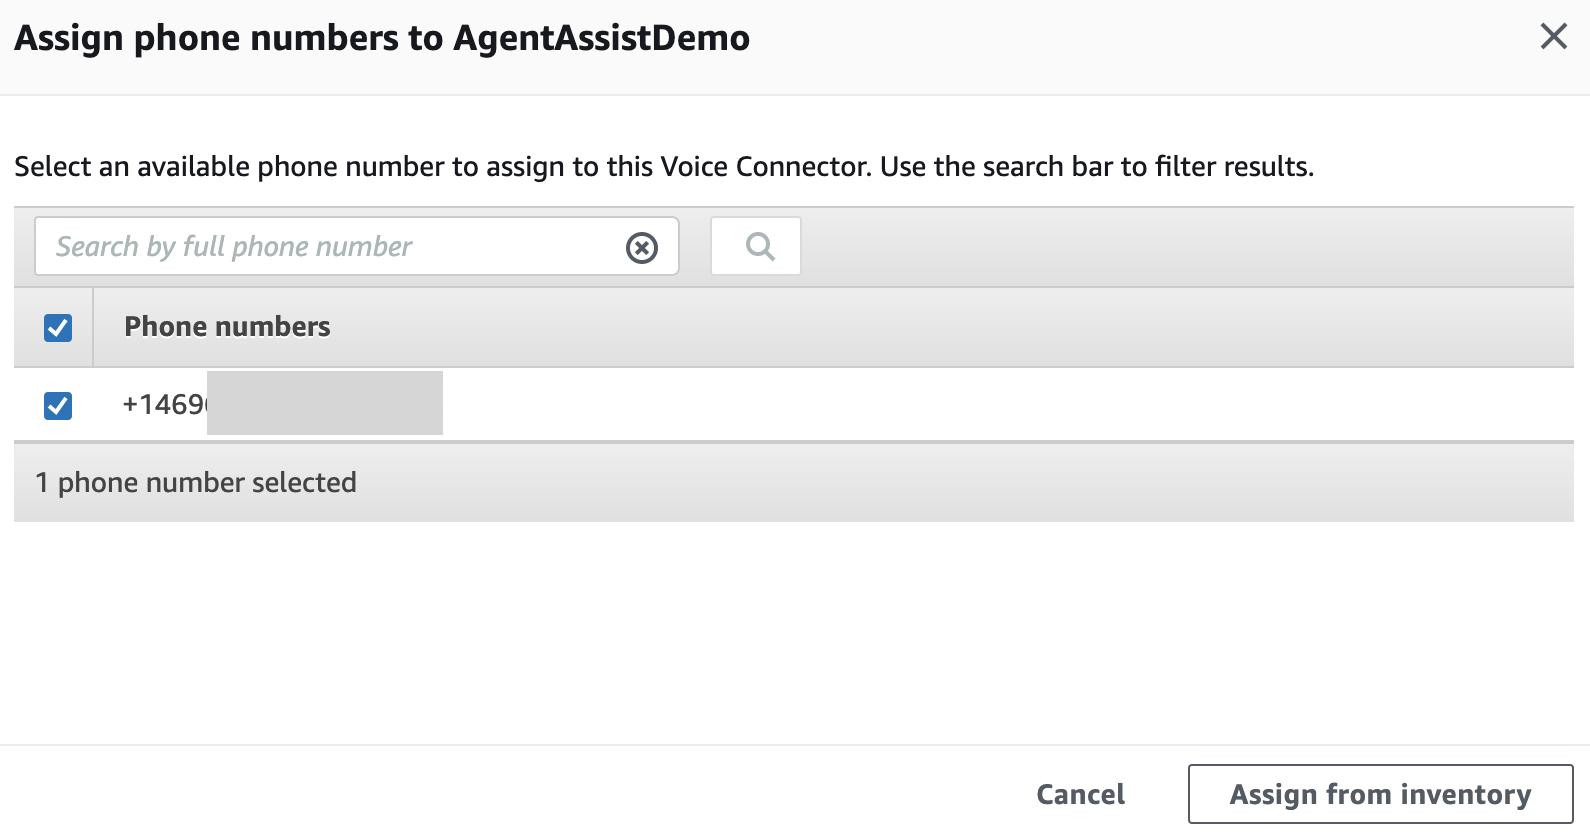Toggle the select-all Phone numbers checkbox

[x=58, y=327]
